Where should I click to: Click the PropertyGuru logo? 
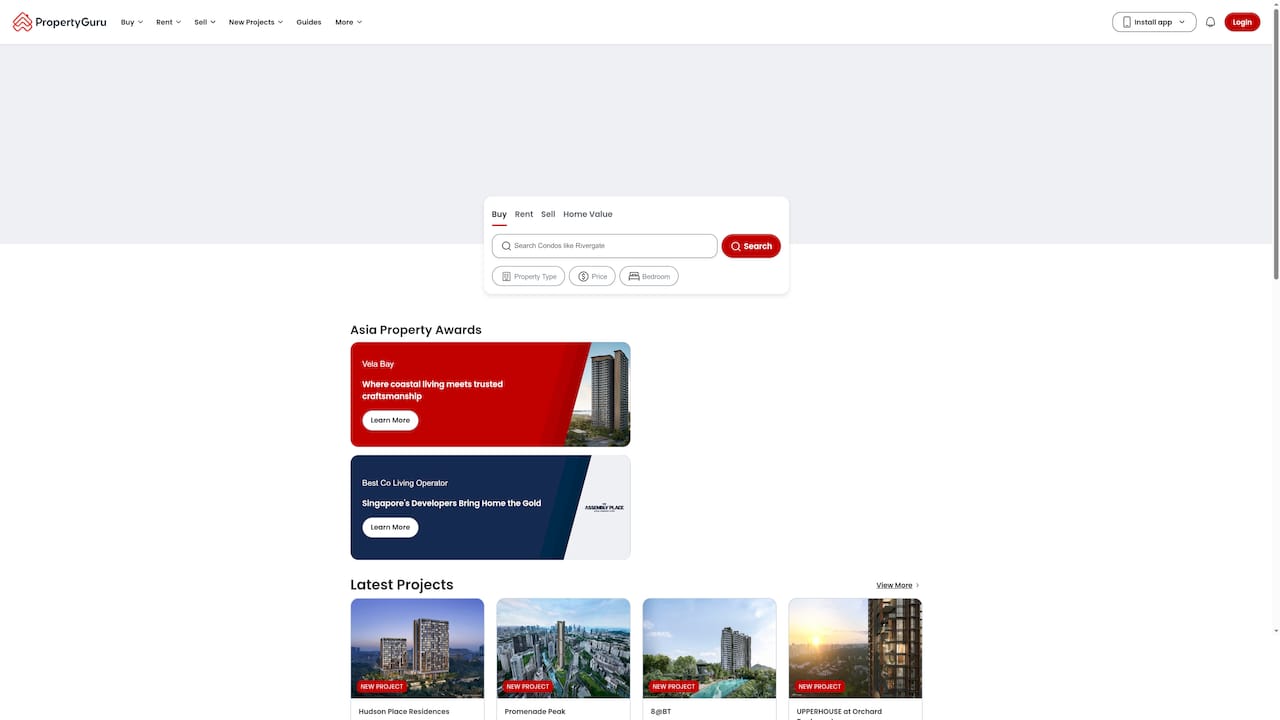click(x=59, y=22)
